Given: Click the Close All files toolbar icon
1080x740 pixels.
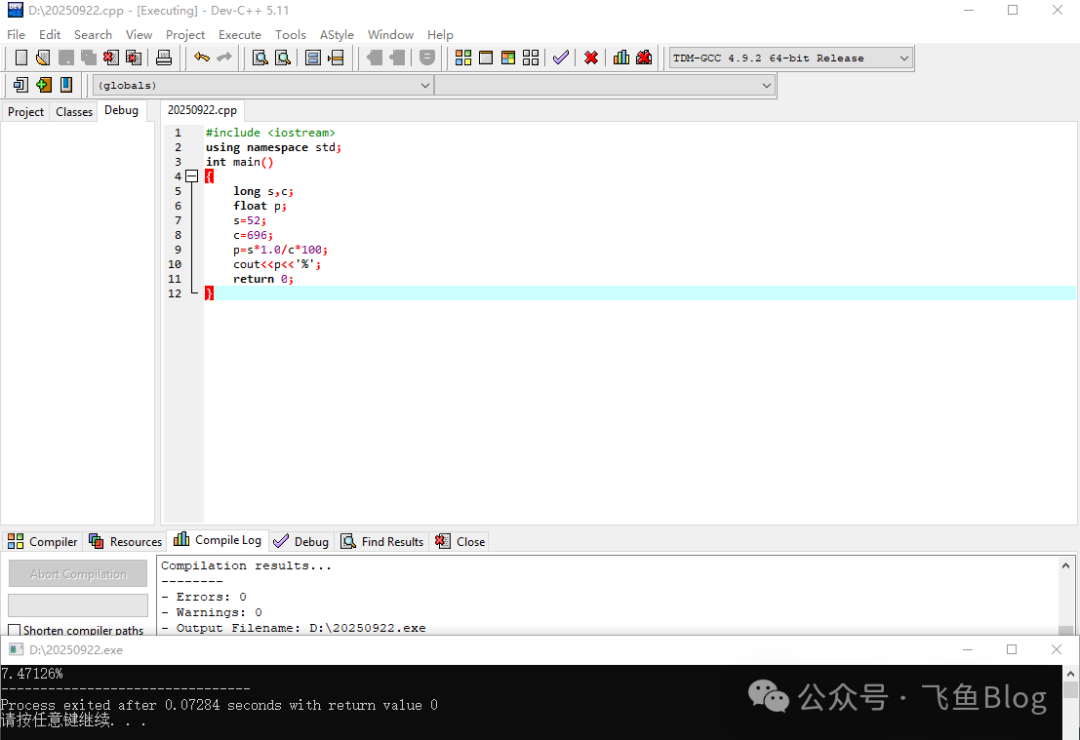Looking at the screenshot, I should pyautogui.click(x=134, y=58).
